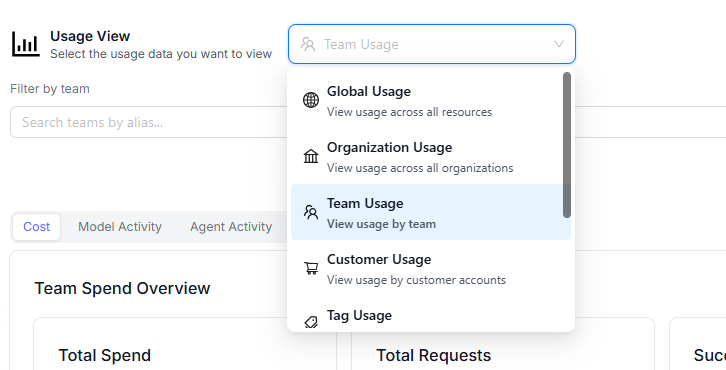Image resolution: width=726 pixels, height=370 pixels.
Task: Click the dropdown list scrollbar thumb
Action: (567, 145)
